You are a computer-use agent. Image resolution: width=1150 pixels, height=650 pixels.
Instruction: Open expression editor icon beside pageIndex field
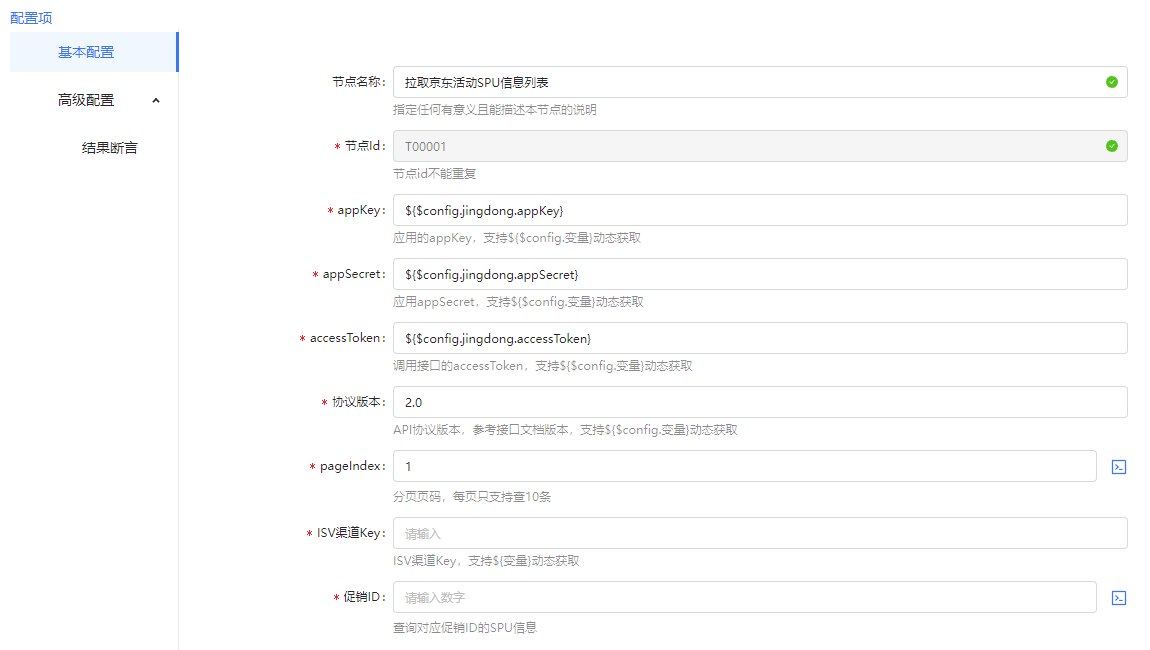click(x=1119, y=467)
